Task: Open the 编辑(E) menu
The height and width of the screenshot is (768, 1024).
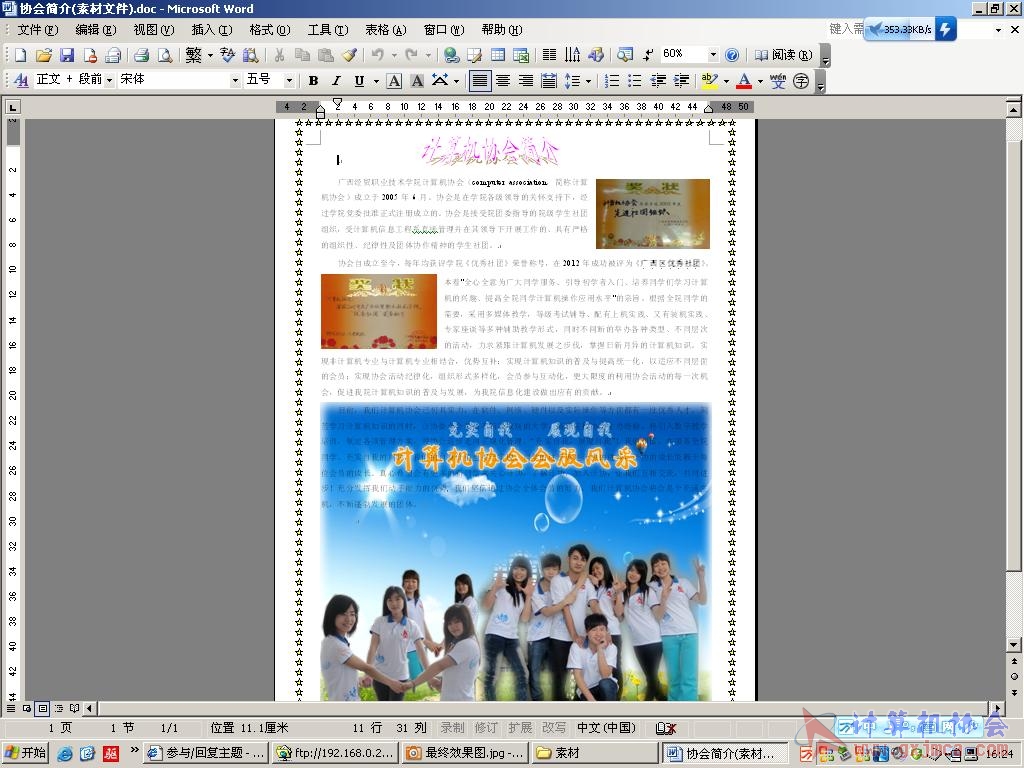Action: (x=95, y=30)
